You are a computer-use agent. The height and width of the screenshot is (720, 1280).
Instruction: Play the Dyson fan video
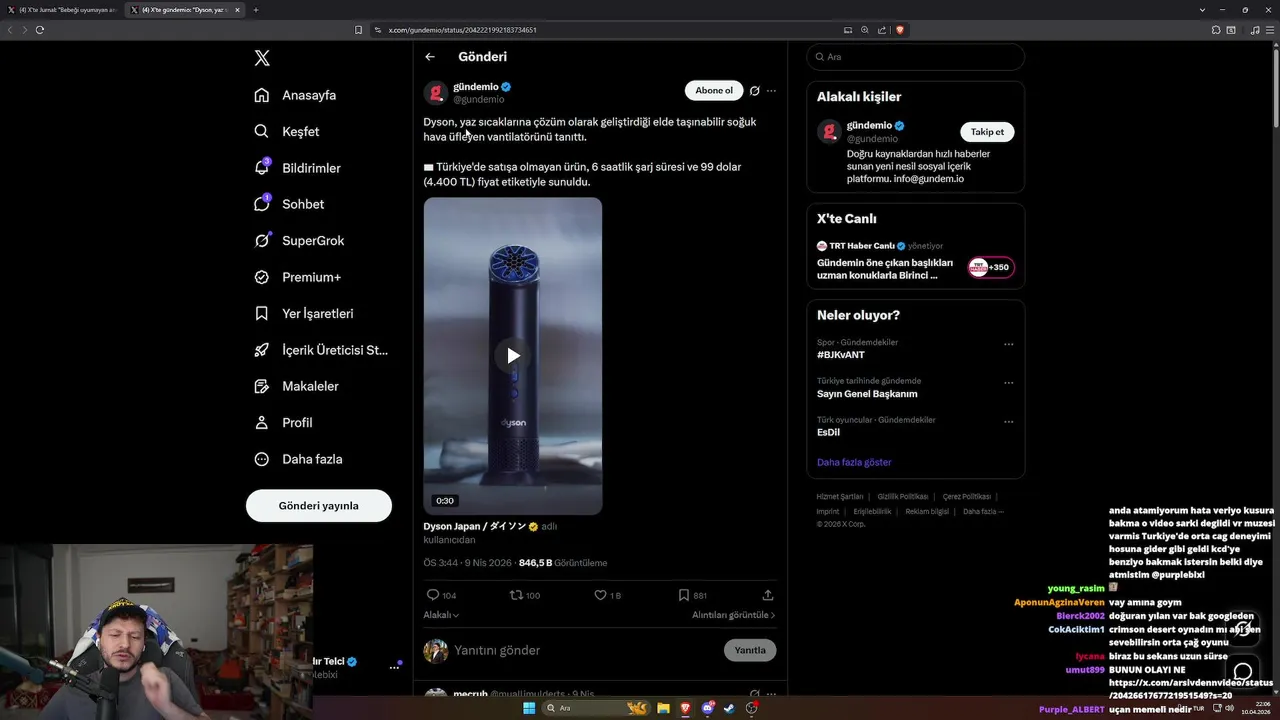513,355
